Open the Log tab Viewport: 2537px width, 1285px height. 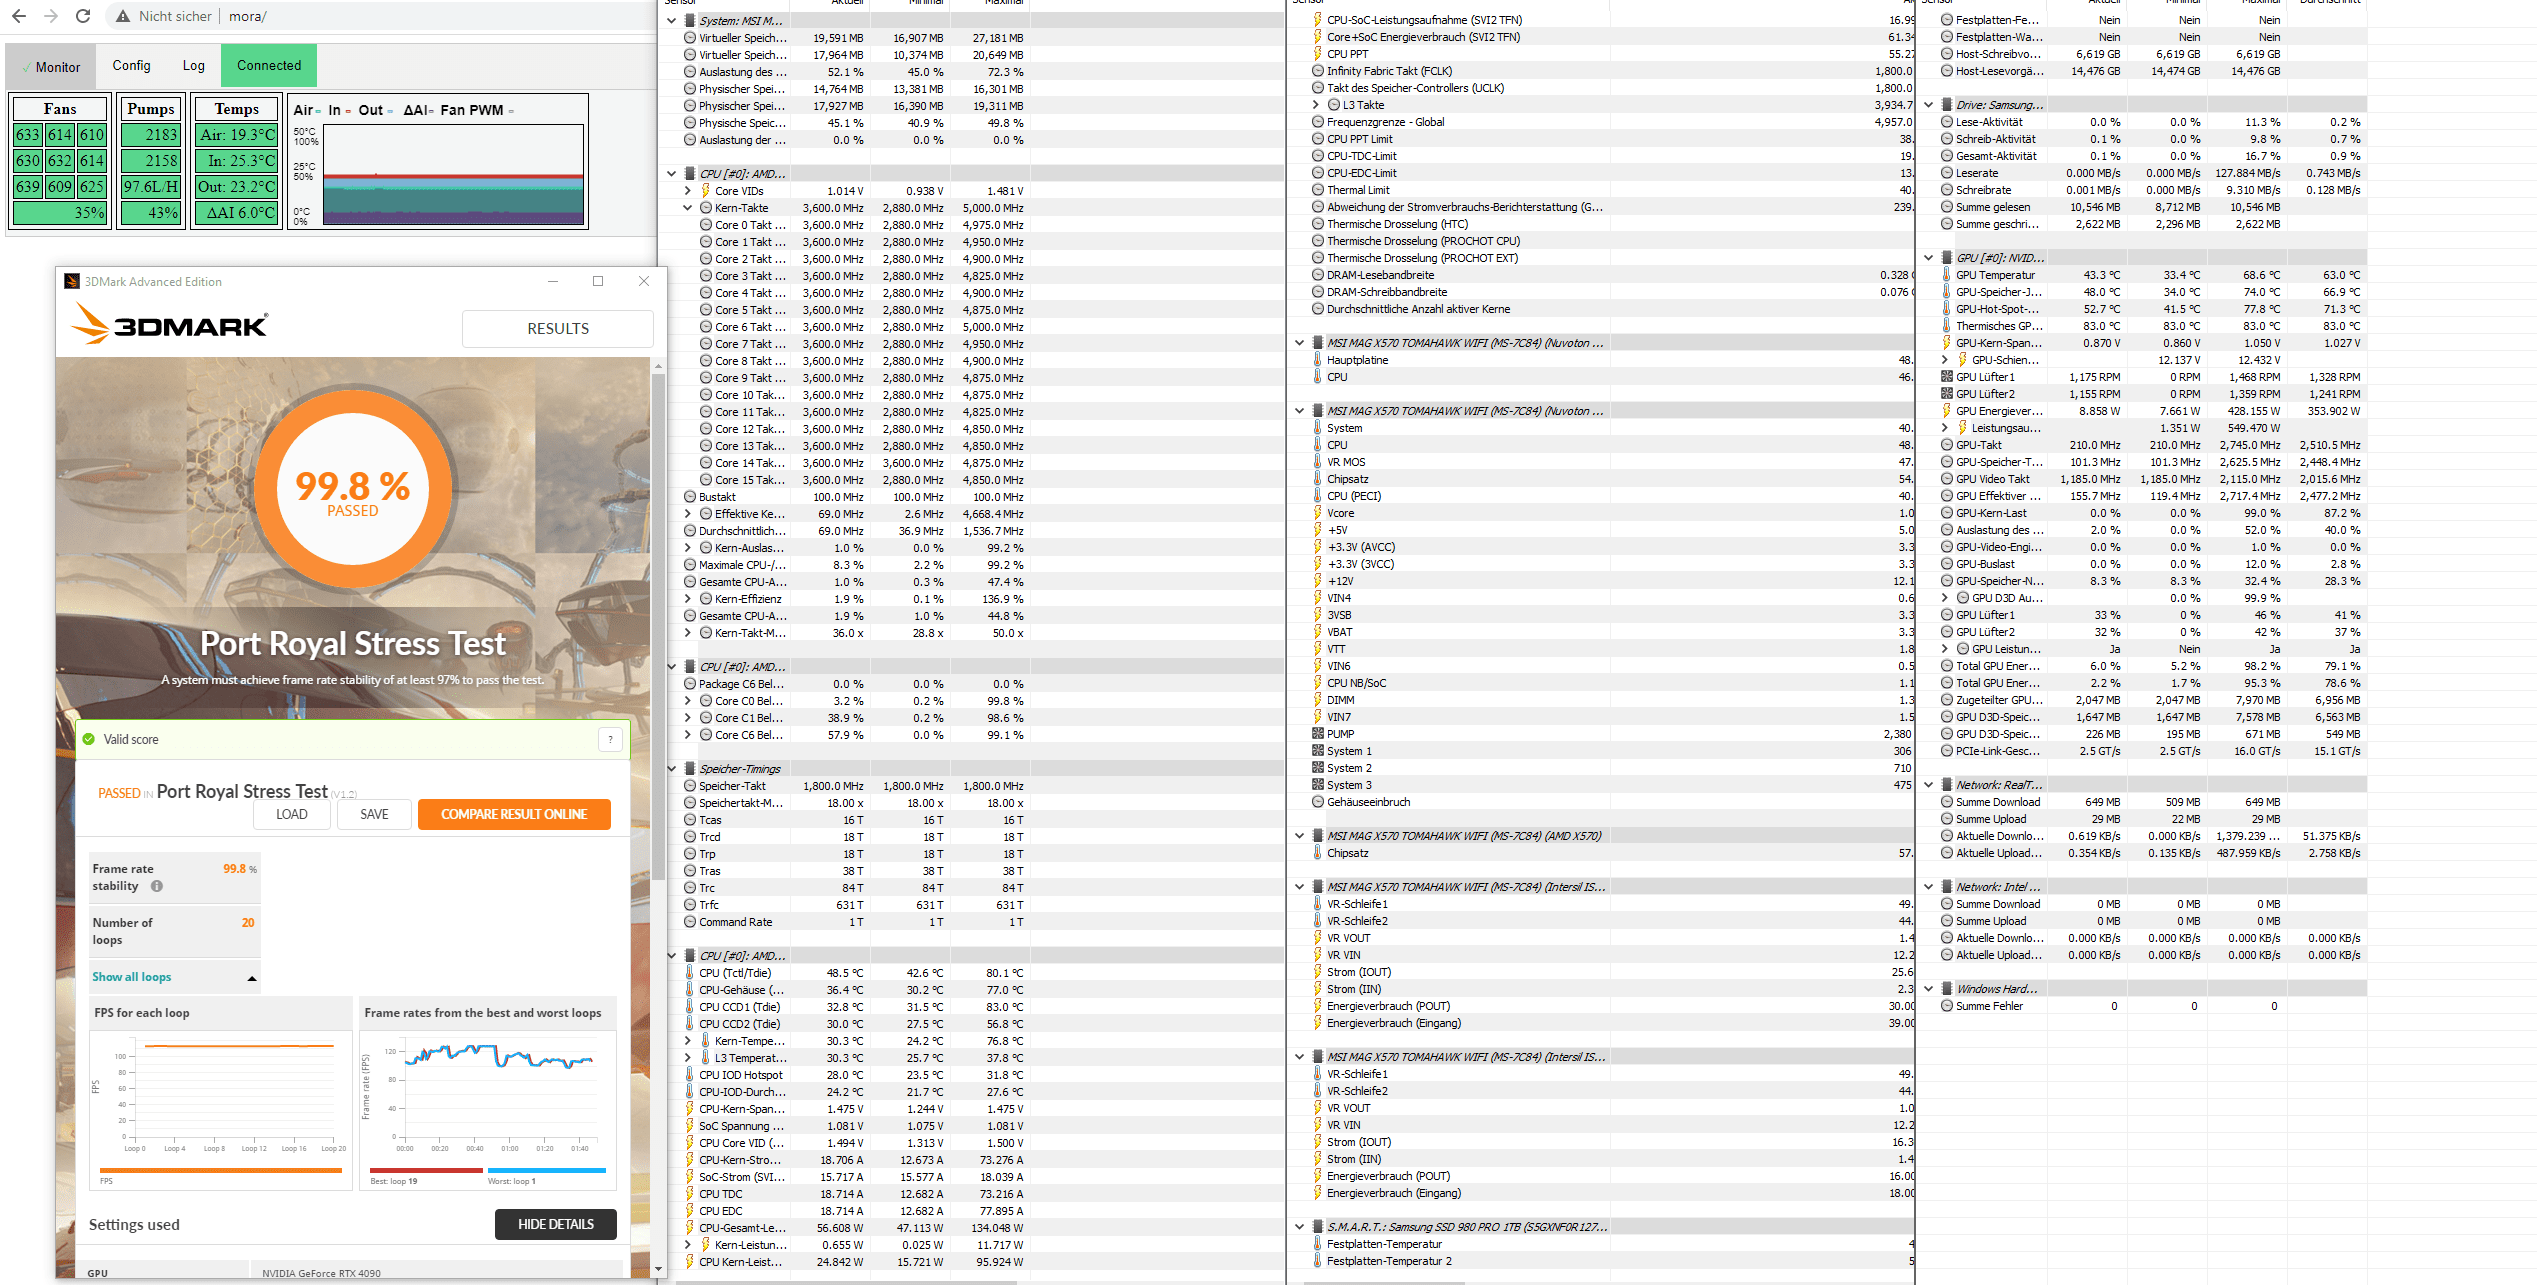point(193,66)
